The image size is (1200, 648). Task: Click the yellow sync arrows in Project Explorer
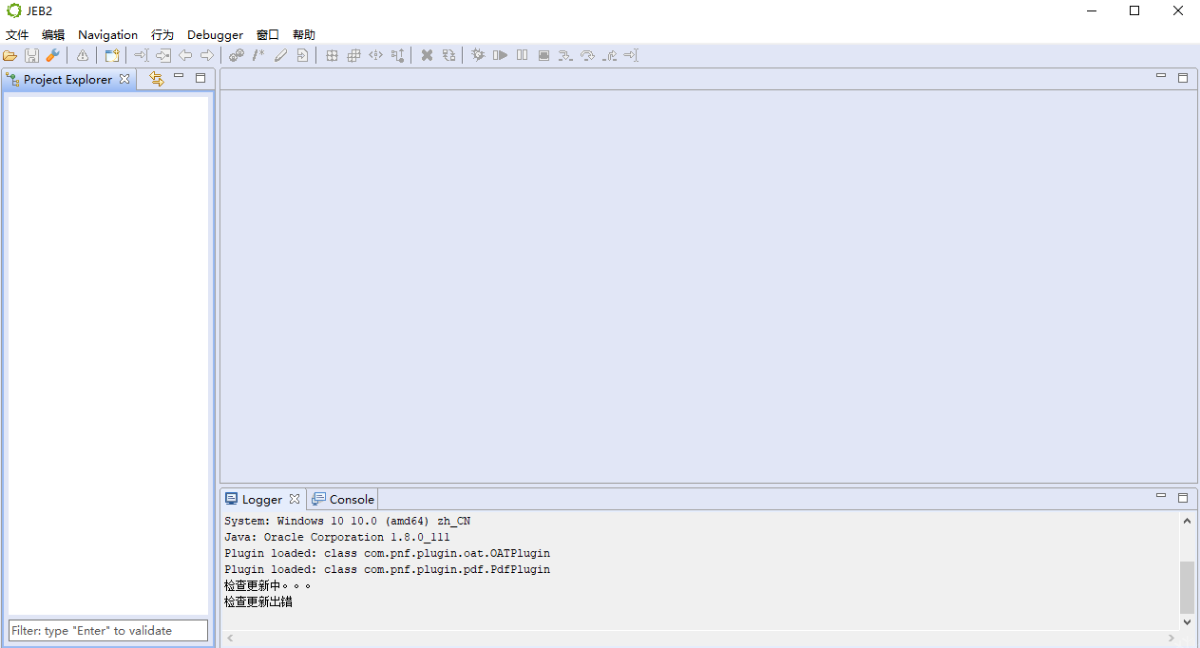click(x=156, y=78)
